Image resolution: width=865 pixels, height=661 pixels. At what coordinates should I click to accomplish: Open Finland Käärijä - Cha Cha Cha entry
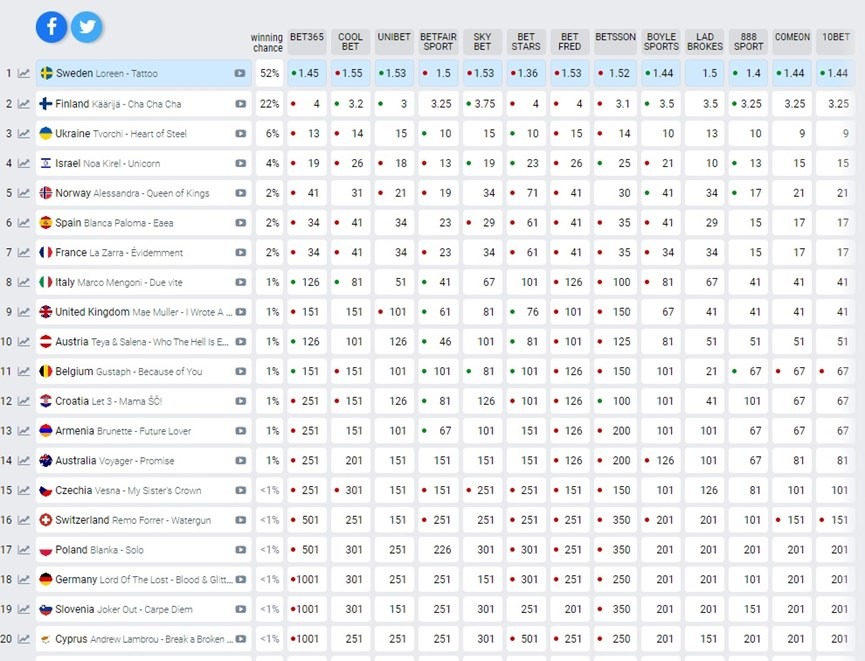point(143,104)
